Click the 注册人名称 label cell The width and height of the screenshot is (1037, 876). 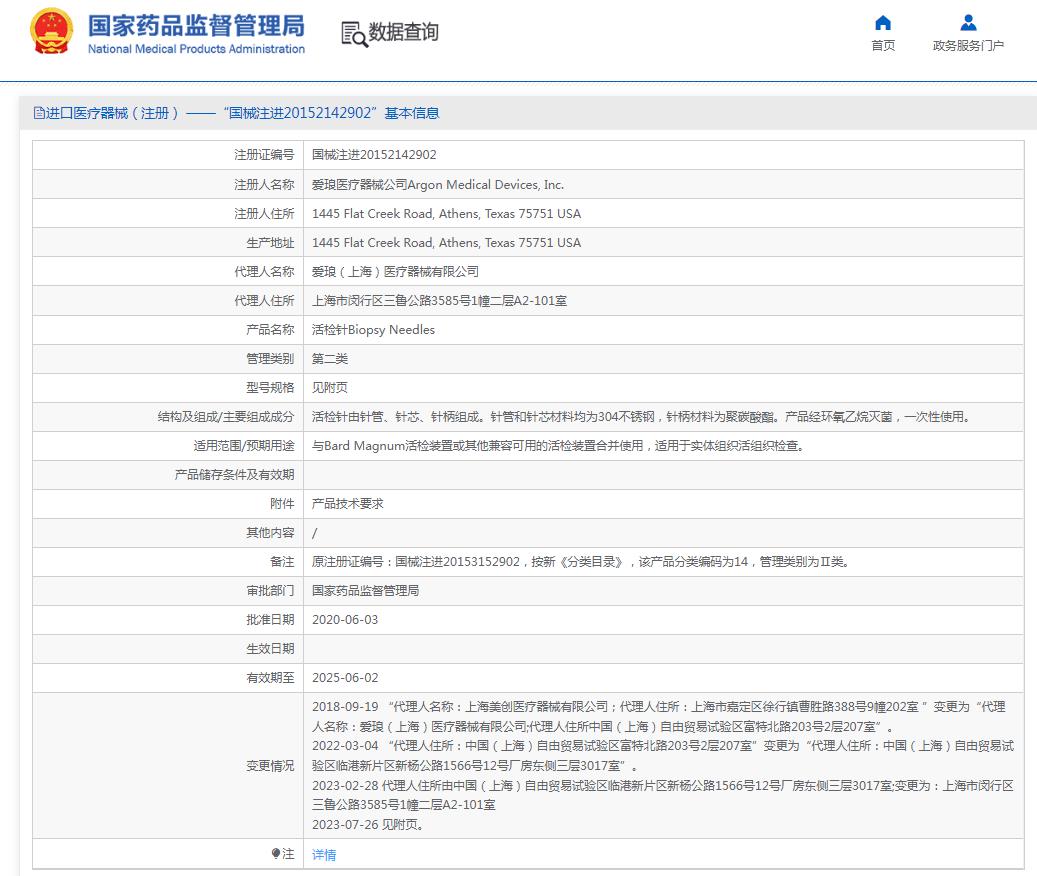(168, 184)
